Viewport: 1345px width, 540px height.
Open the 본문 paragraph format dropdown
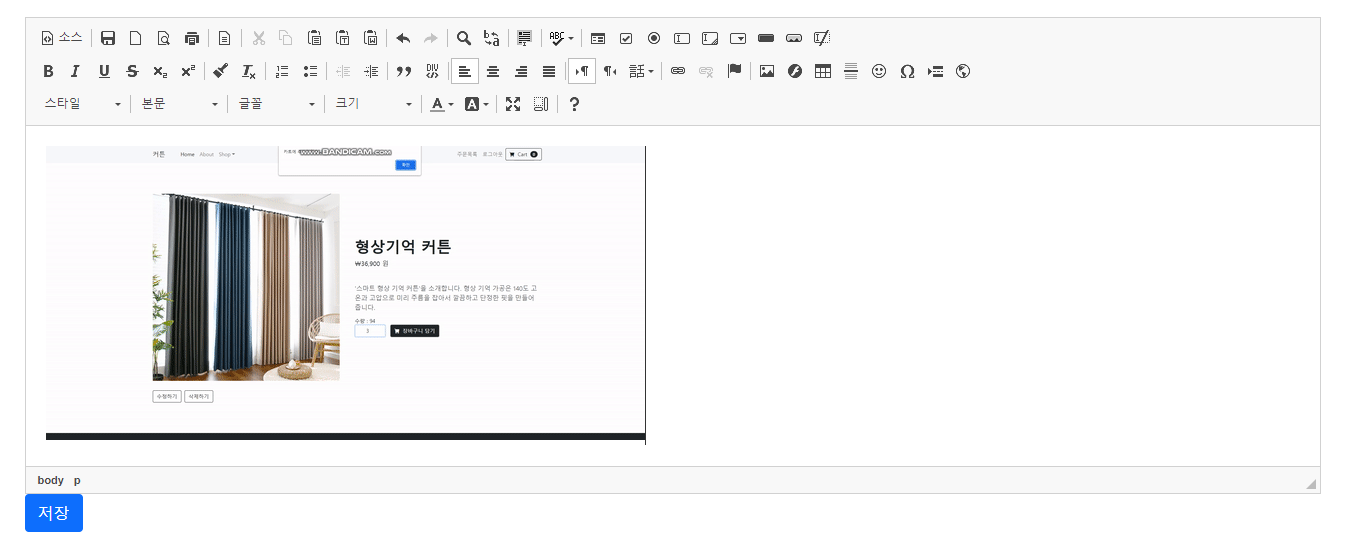coord(180,104)
